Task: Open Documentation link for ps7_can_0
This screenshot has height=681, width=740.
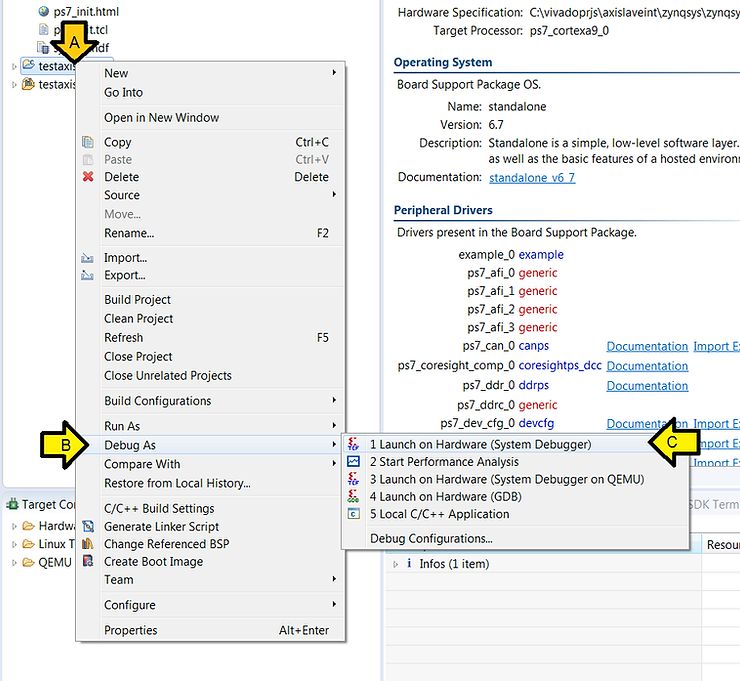Action: pyautogui.click(x=647, y=346)
